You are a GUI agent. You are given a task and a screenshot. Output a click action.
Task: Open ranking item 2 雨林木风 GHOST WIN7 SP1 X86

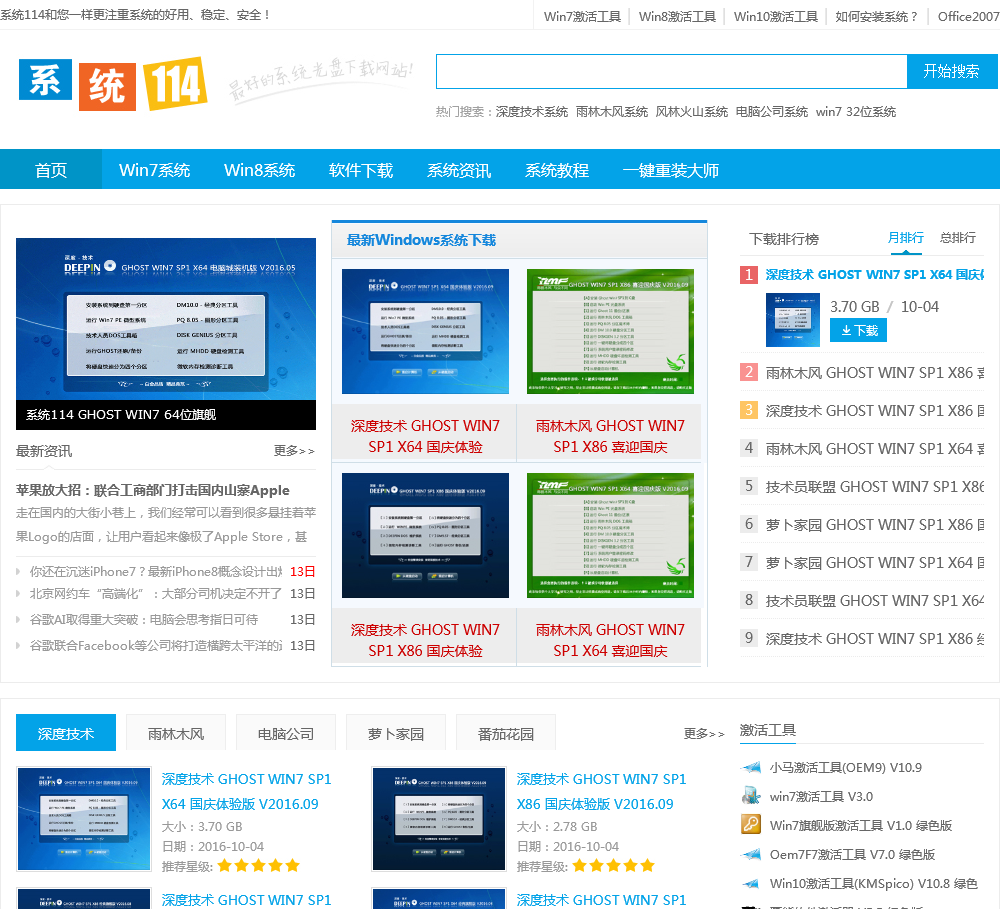point(874,373)
